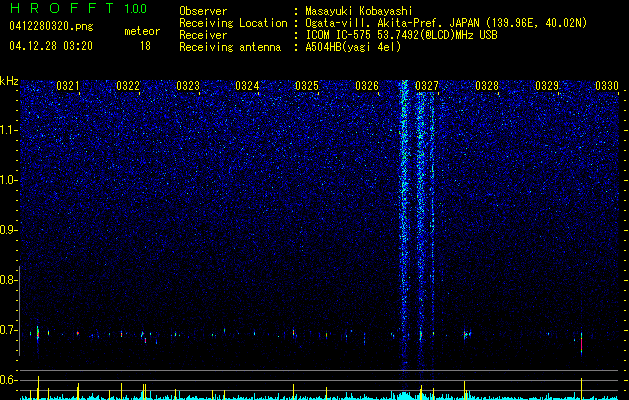Image resolution: width=629 pixels, height=400 pixels.
Task: Click the date stamp 04.12.28 03:20
Action: [x=51, y=46]
